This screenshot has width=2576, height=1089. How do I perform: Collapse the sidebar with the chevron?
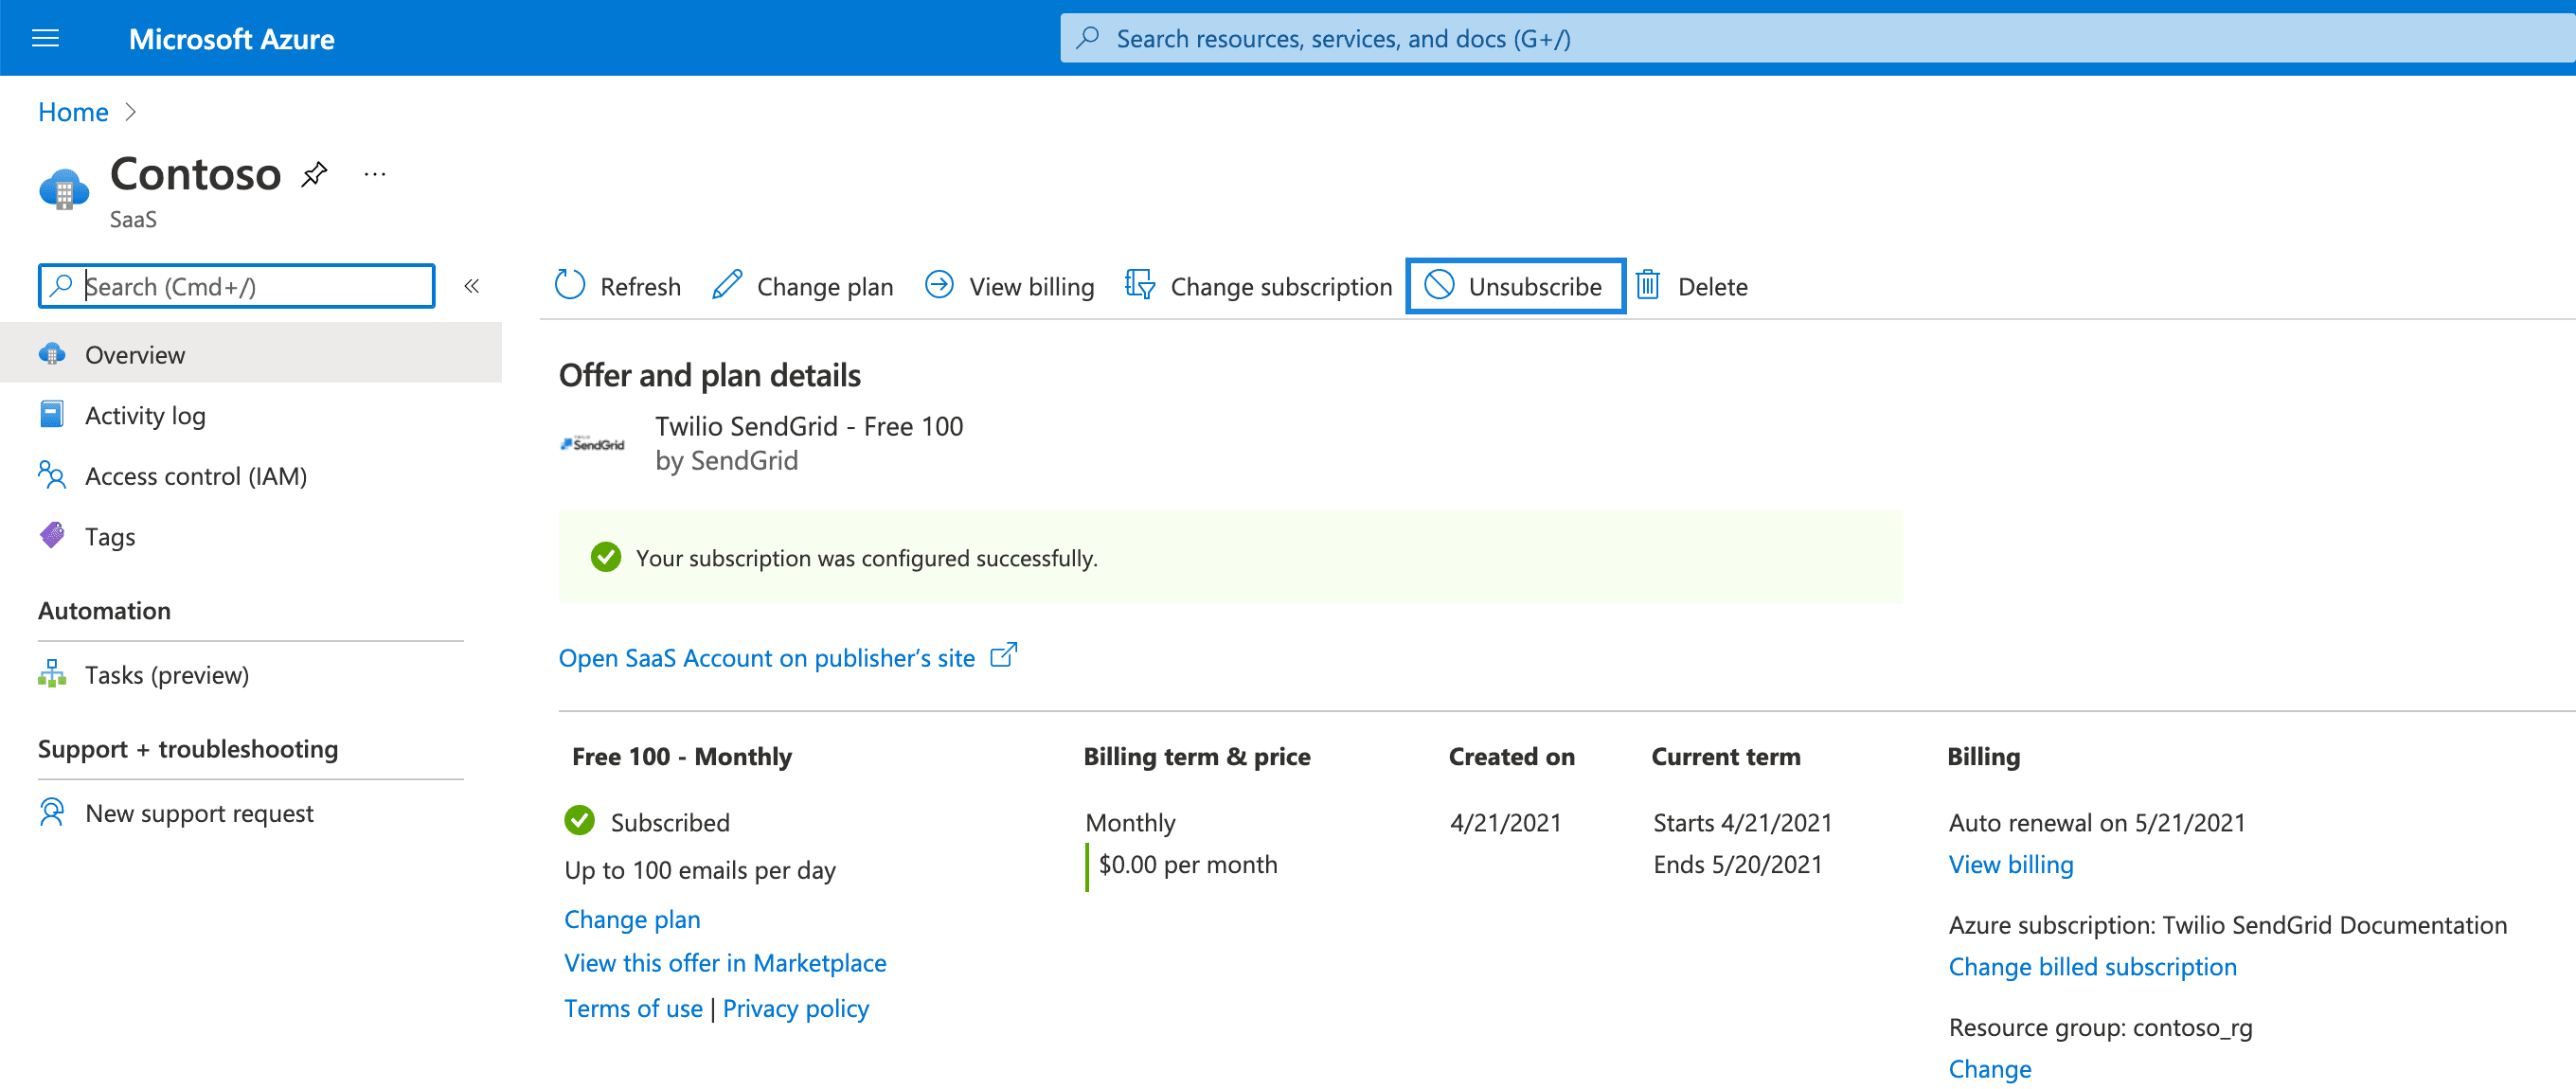[471, 285]
